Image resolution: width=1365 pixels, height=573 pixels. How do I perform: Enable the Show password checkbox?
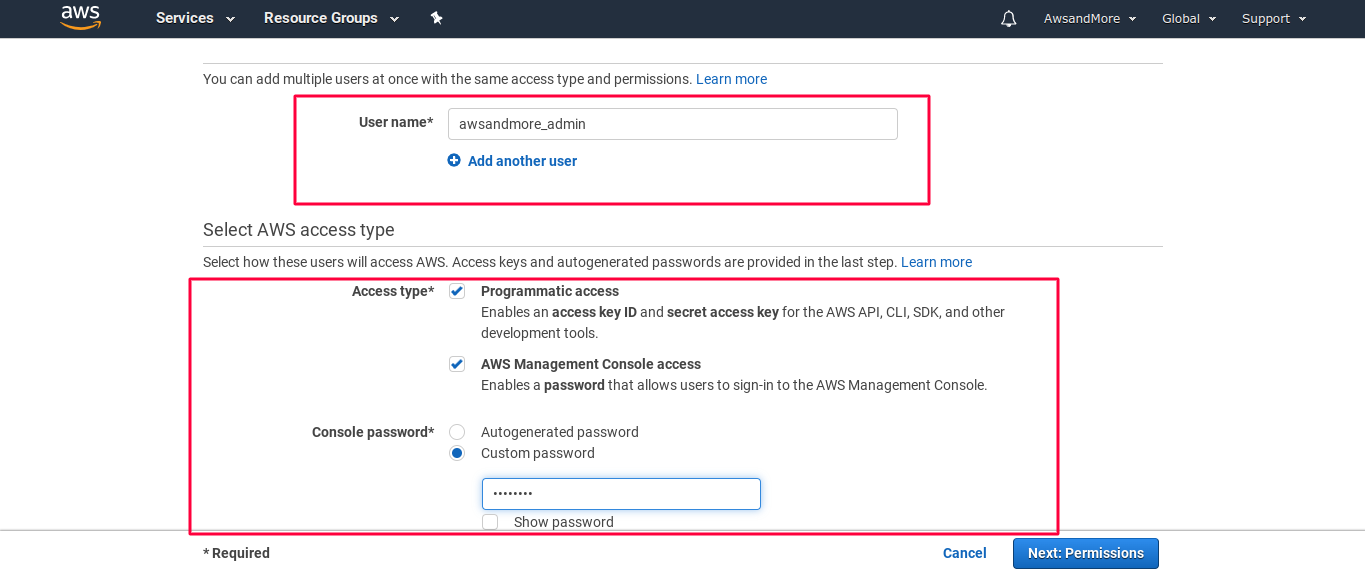click(x=490, y=522)
